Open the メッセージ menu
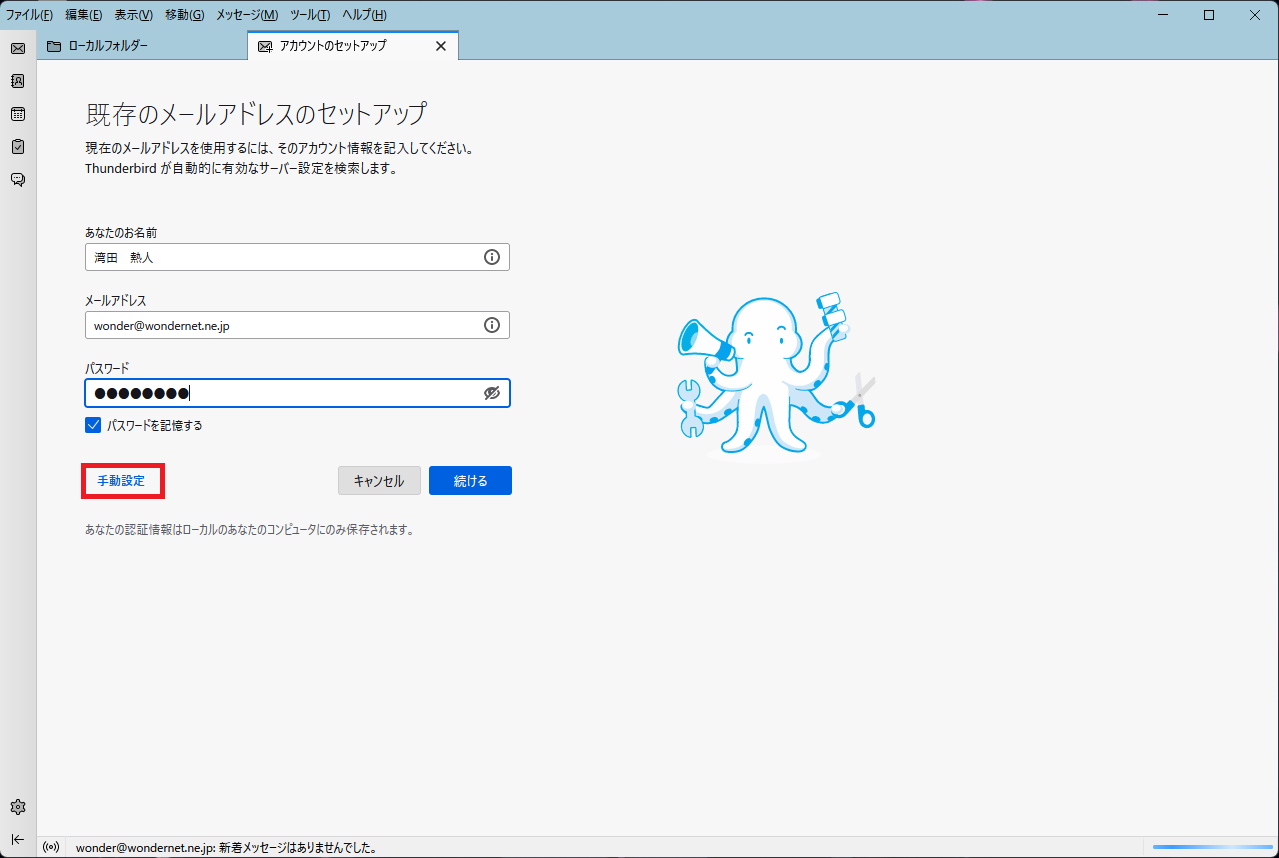Viewport: 1279px width, 858px height. (247, 15)
